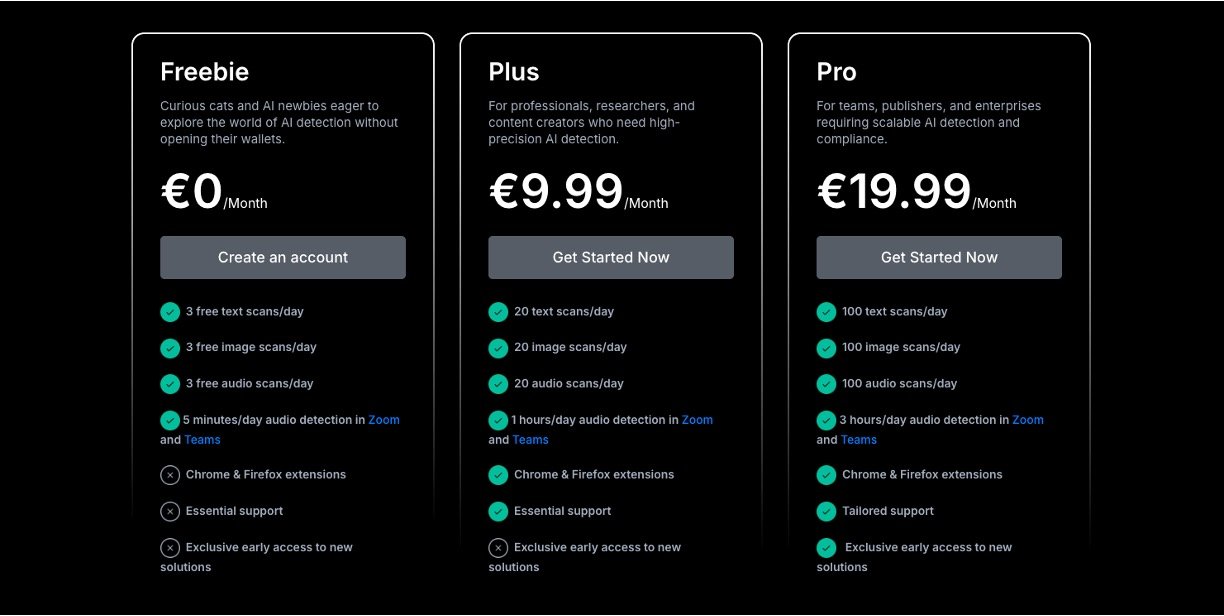Follow the Zoom link in Plus plan
1224x616 pixels.
click(697, 420)
